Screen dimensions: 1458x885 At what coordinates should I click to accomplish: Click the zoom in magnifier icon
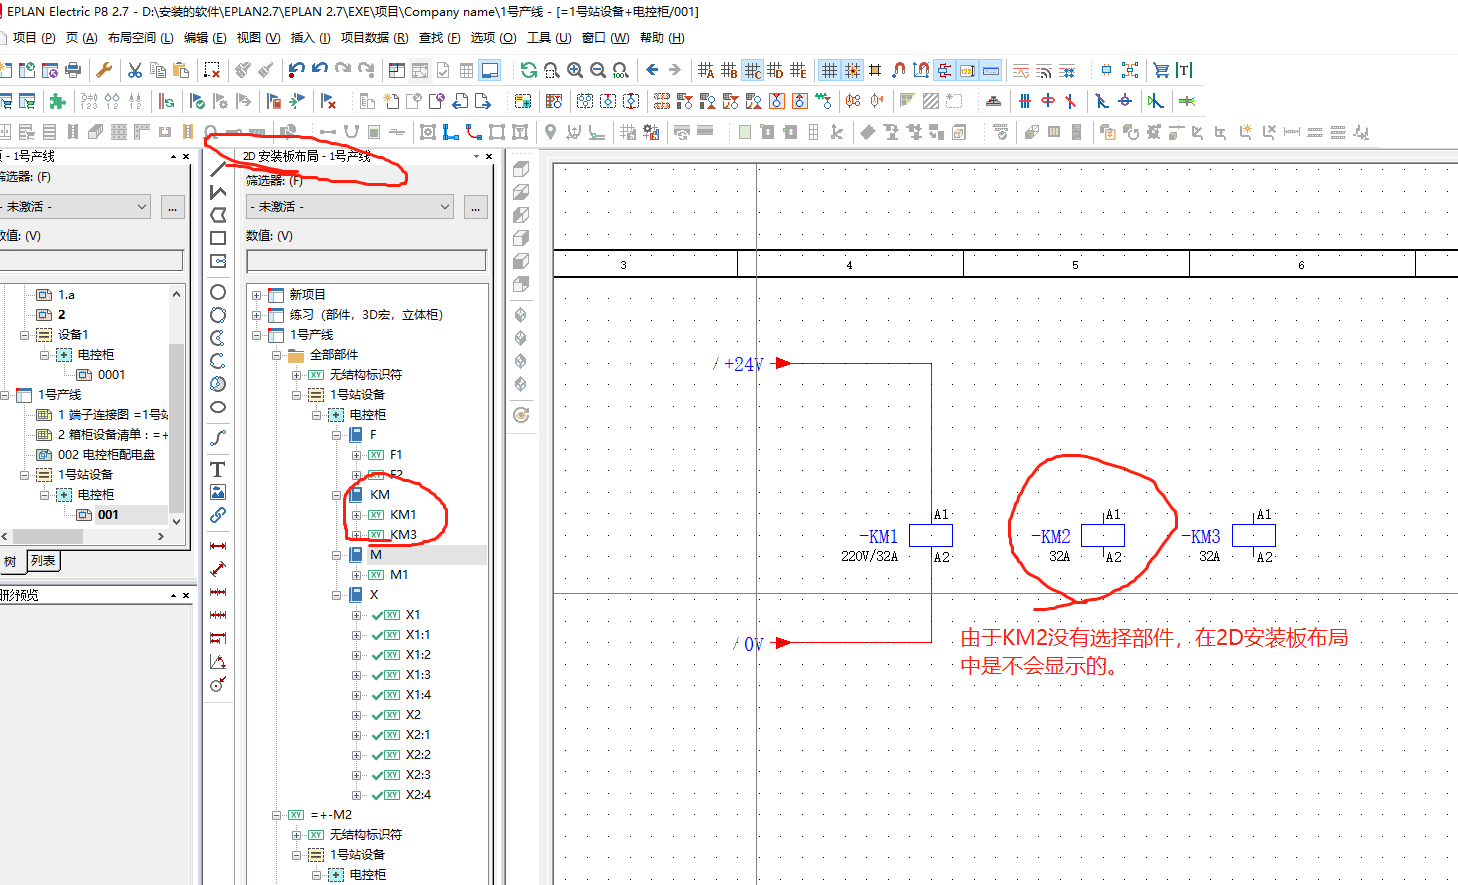pyautogui.click(x=575, y=70)
